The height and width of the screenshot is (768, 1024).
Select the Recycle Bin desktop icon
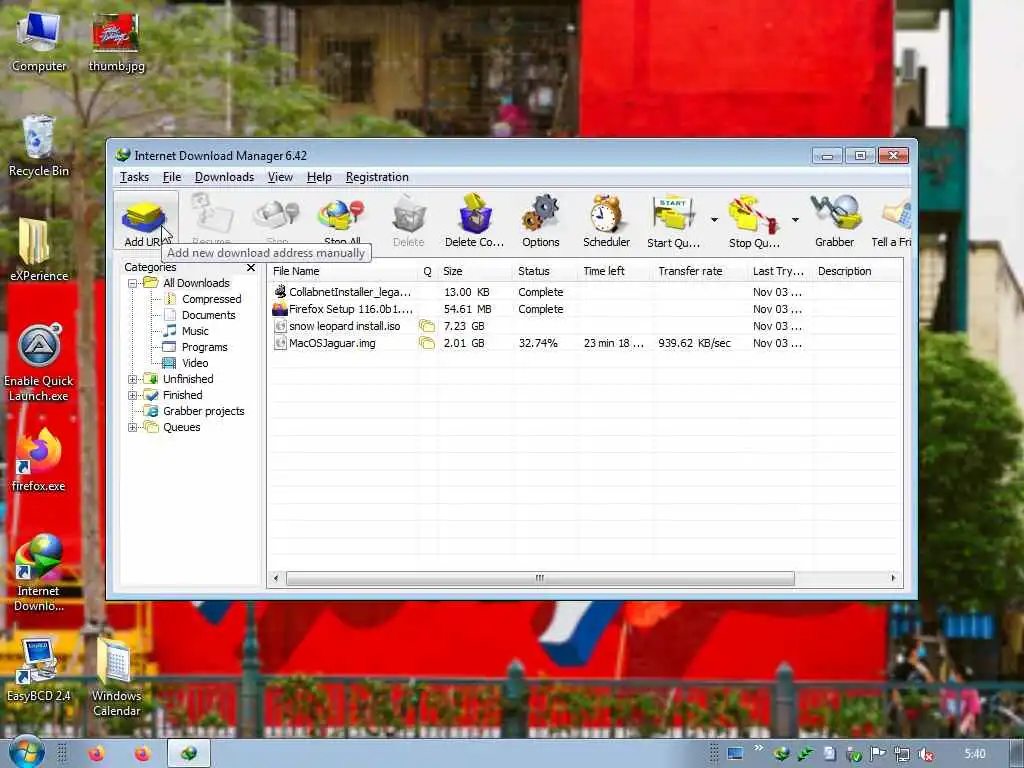tap(39, 145)
